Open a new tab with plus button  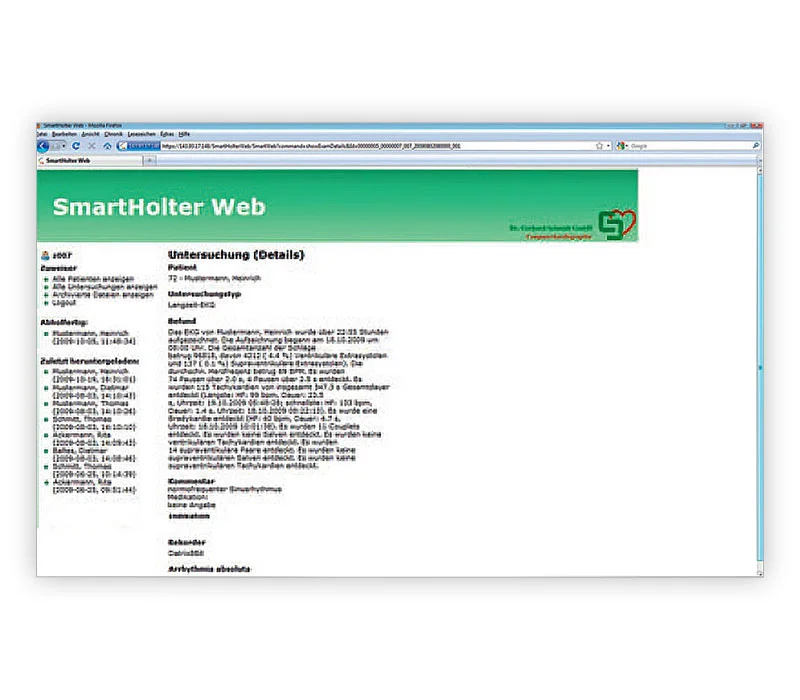tap(150, 161)
